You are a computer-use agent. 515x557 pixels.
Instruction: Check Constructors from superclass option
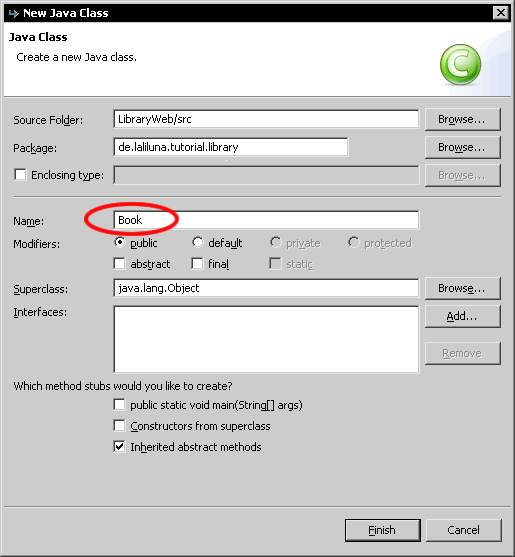pos(119,426)
